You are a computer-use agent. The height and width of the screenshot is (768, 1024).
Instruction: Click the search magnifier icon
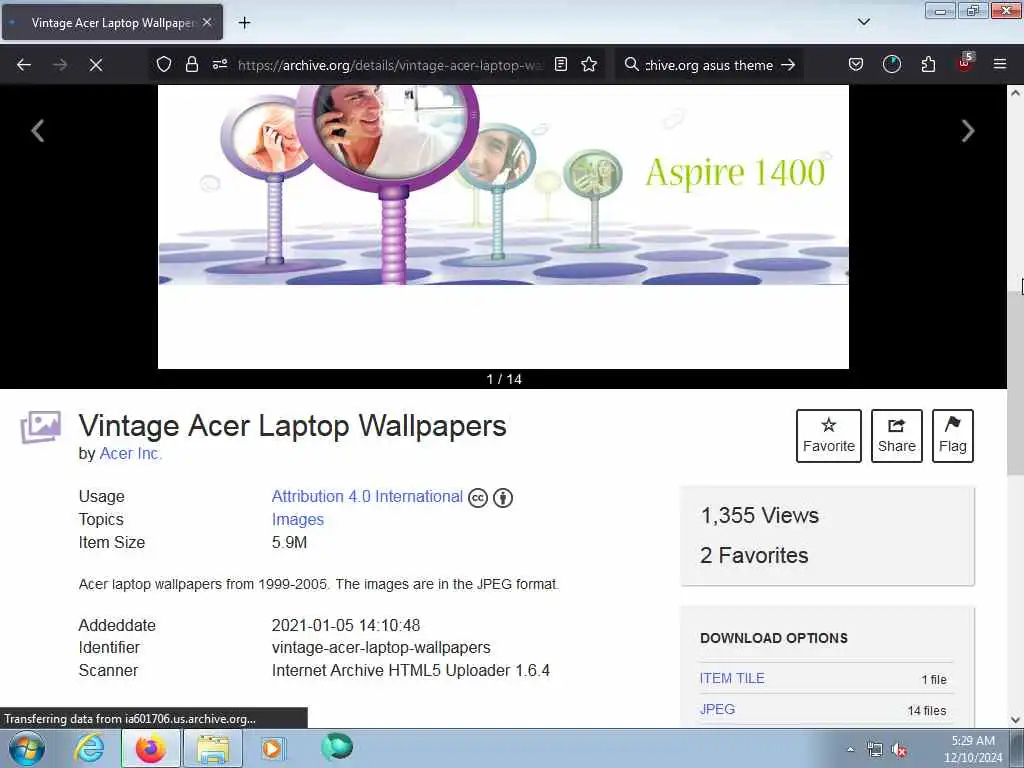pos(631,64)
